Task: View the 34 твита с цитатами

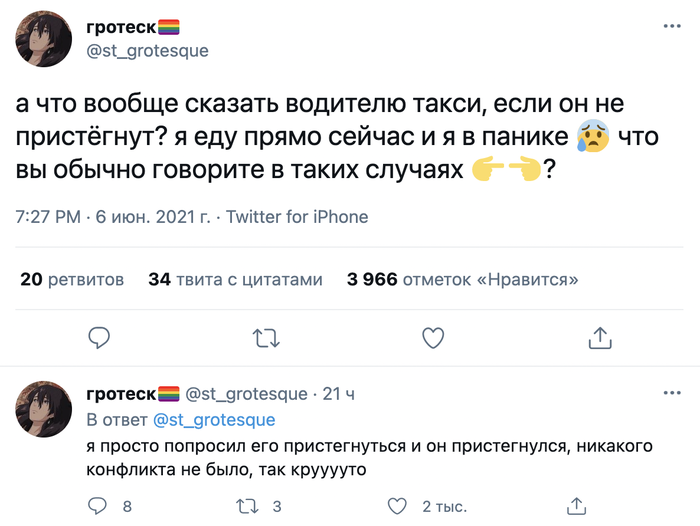Action: 235,280
